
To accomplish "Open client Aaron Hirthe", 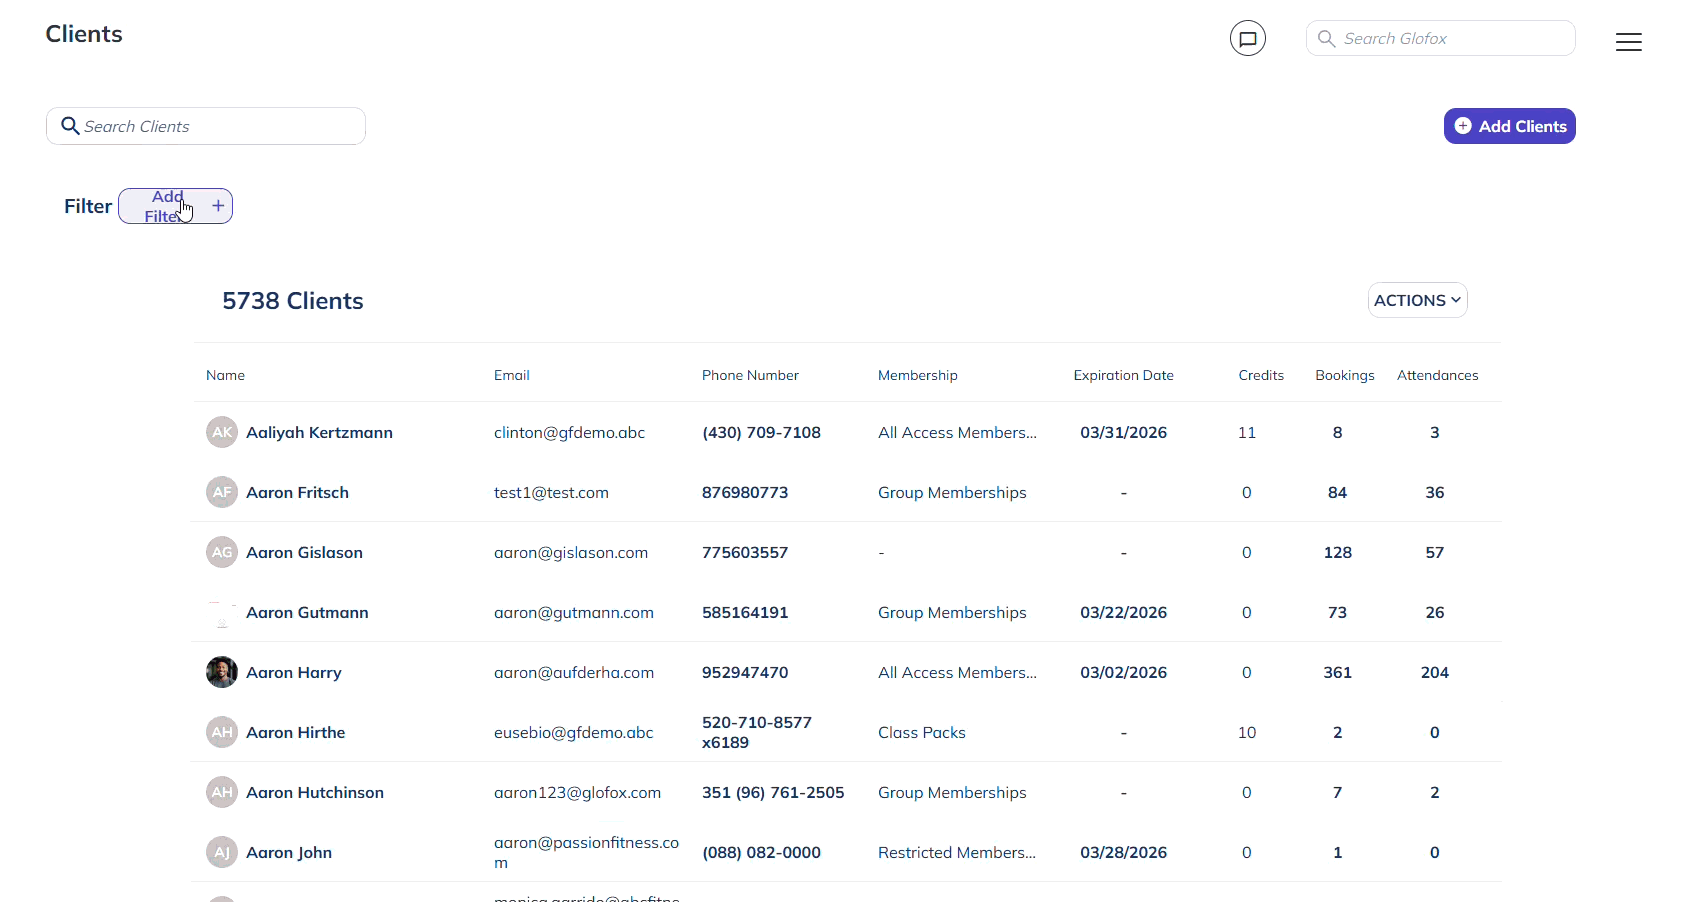I will (x=295, y=732).
